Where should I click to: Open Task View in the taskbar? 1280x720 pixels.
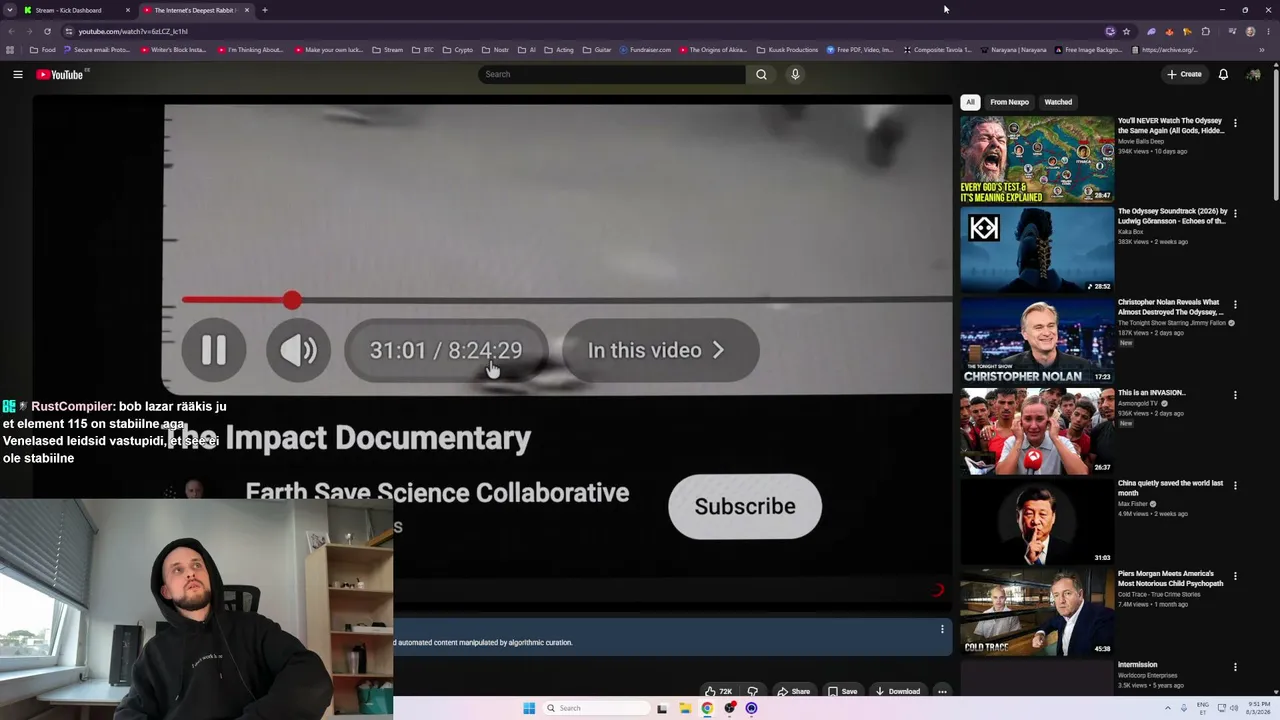(x=662, y=708)
